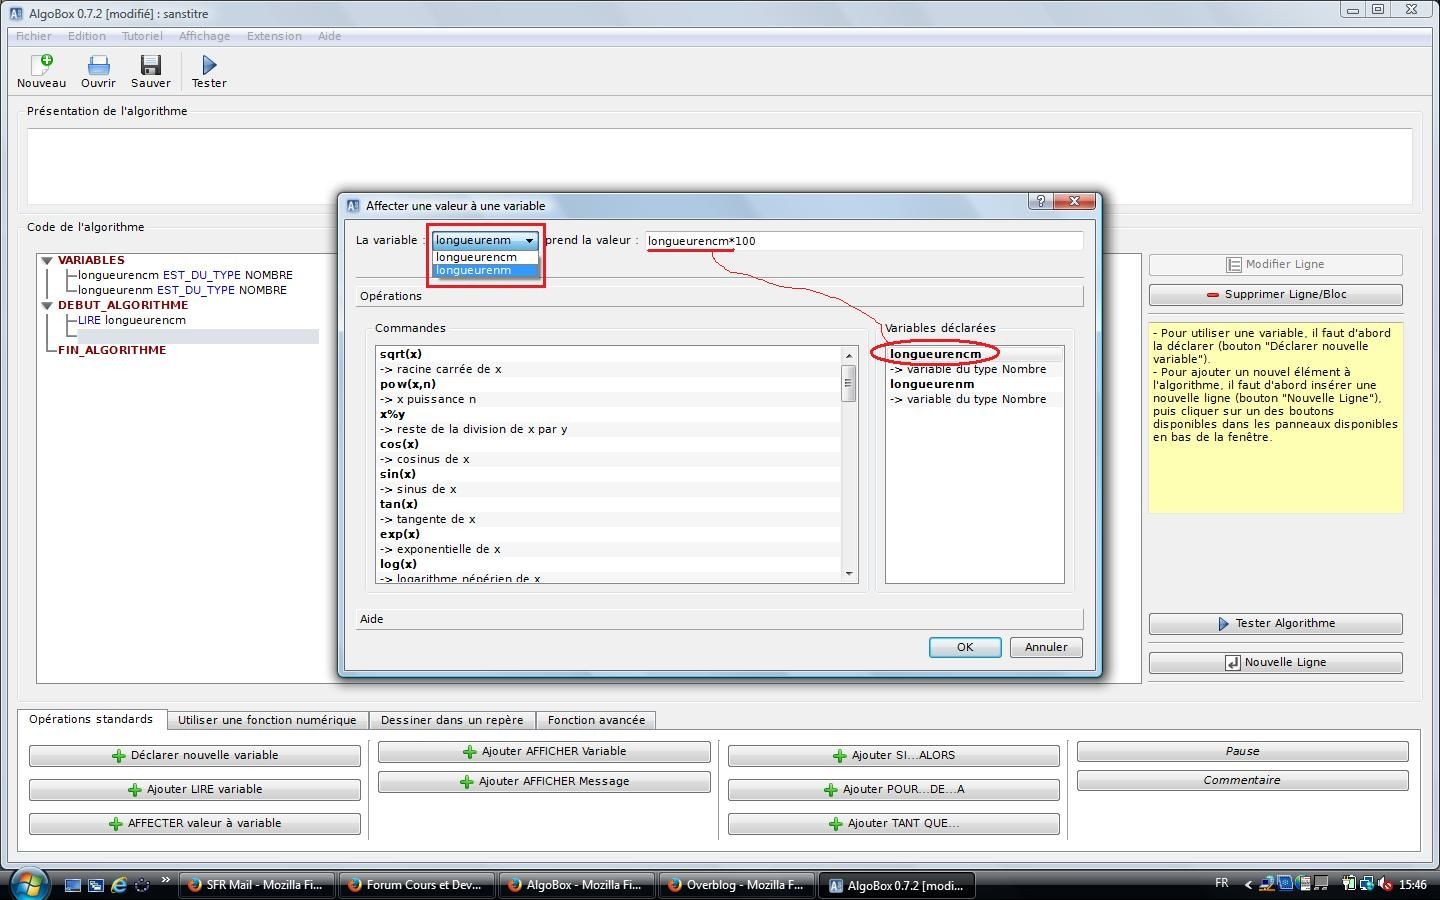Click the Commentaire button
Screen dimensions: 1440x900
point(1243,781)
